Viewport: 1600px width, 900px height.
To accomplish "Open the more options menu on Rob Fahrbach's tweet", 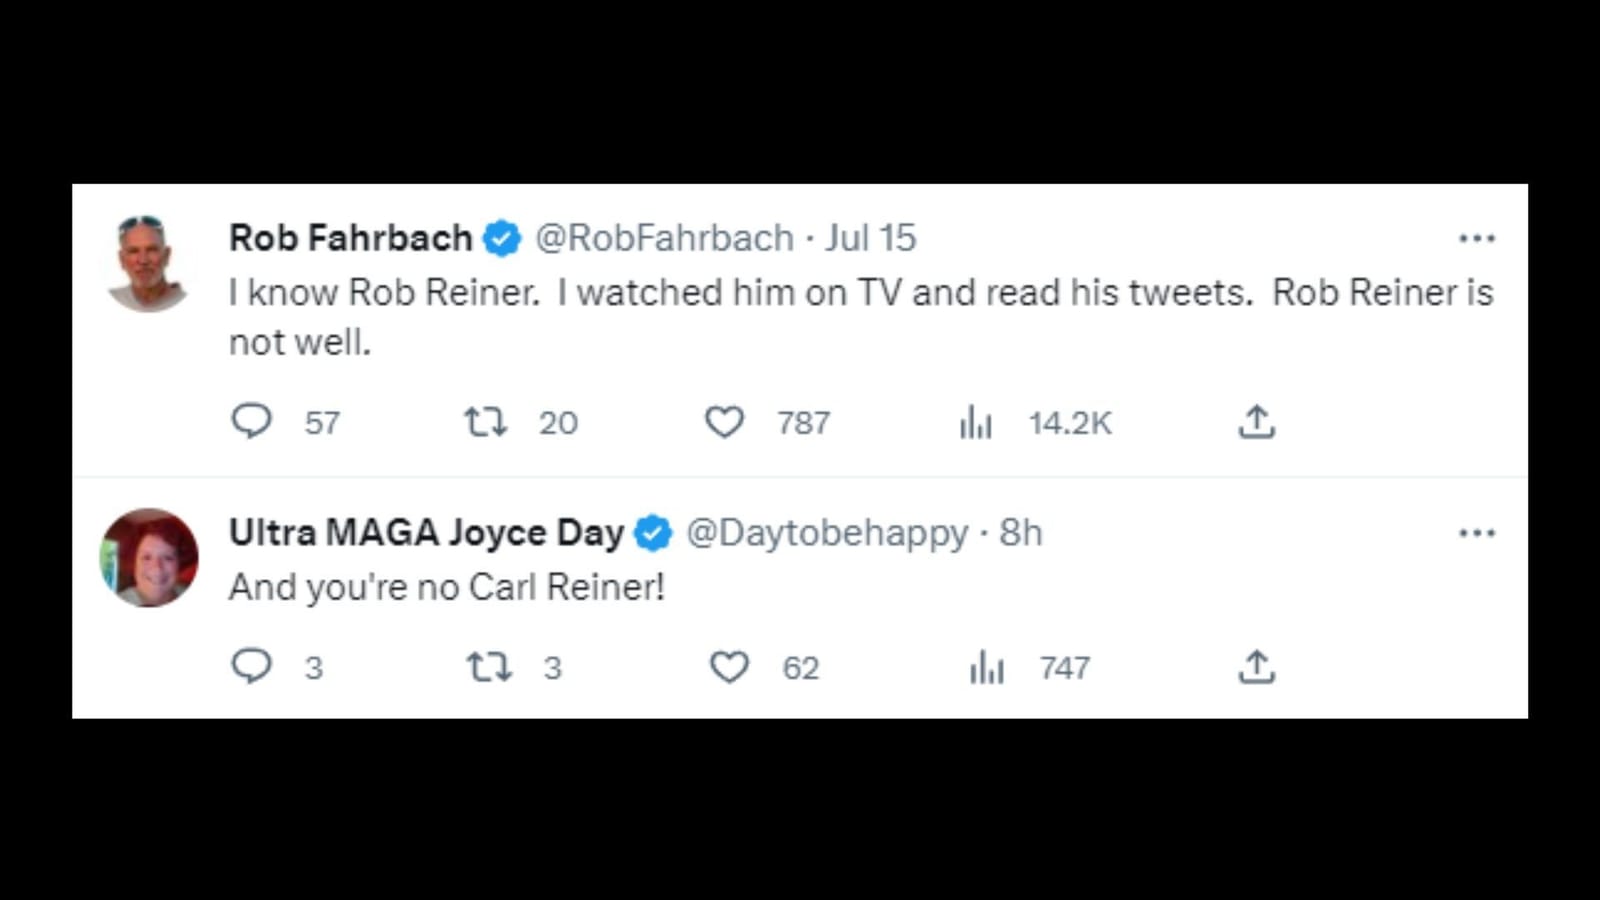I will 1477,238.
